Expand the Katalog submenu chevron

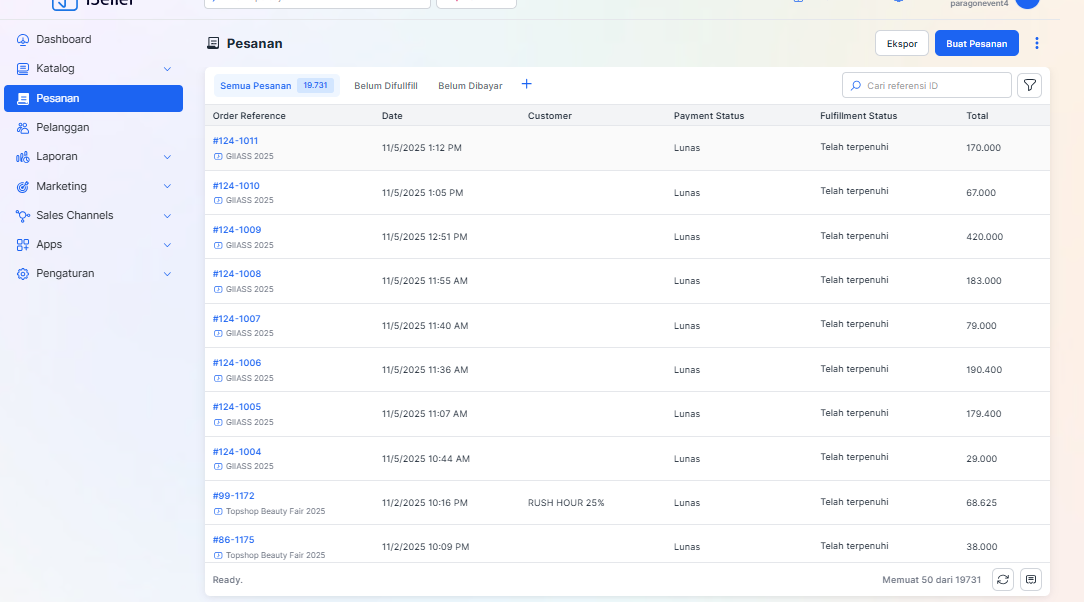(167, 69)
